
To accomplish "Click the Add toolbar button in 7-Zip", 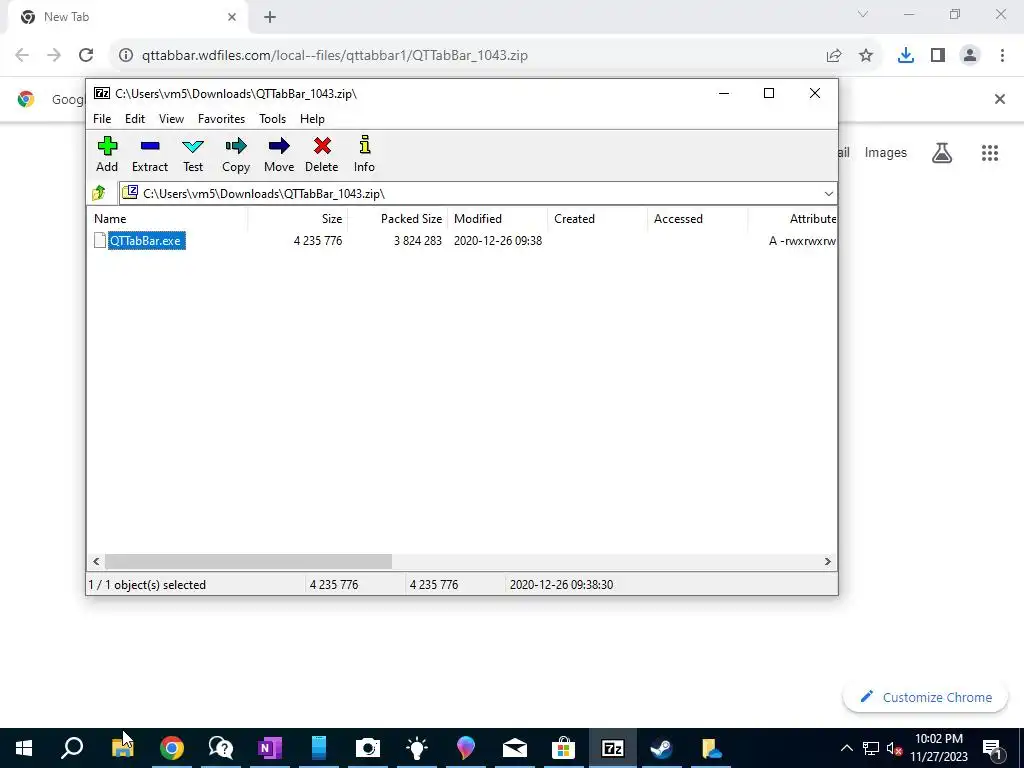I will tap(107, 155).
